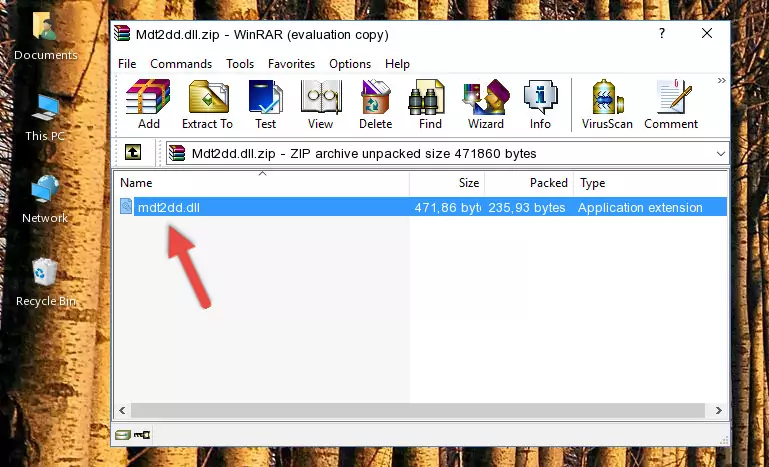Viewport: 769px width, 467px height.
Task: Click the horizontal scrollbar thumb
Action: tap(418, 410)
